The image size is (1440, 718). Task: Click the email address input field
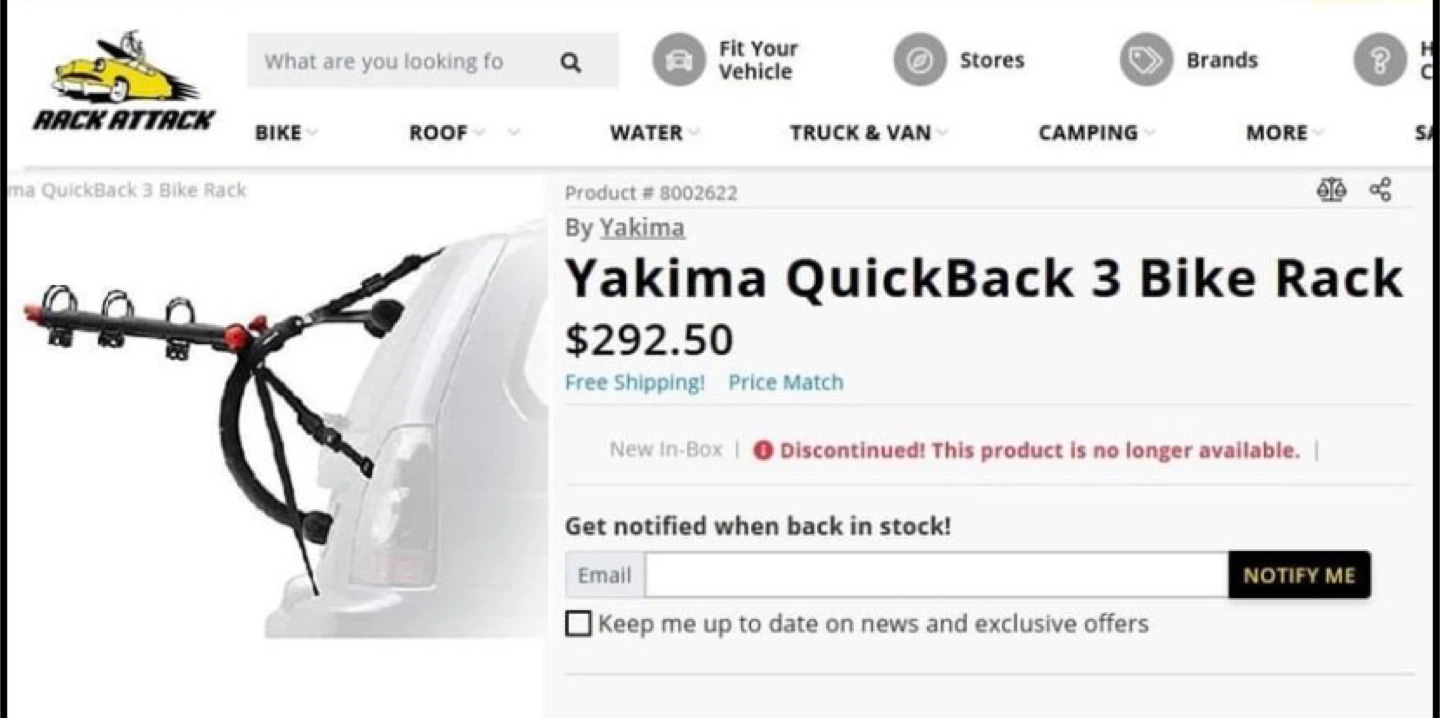(x=936, y=575)
